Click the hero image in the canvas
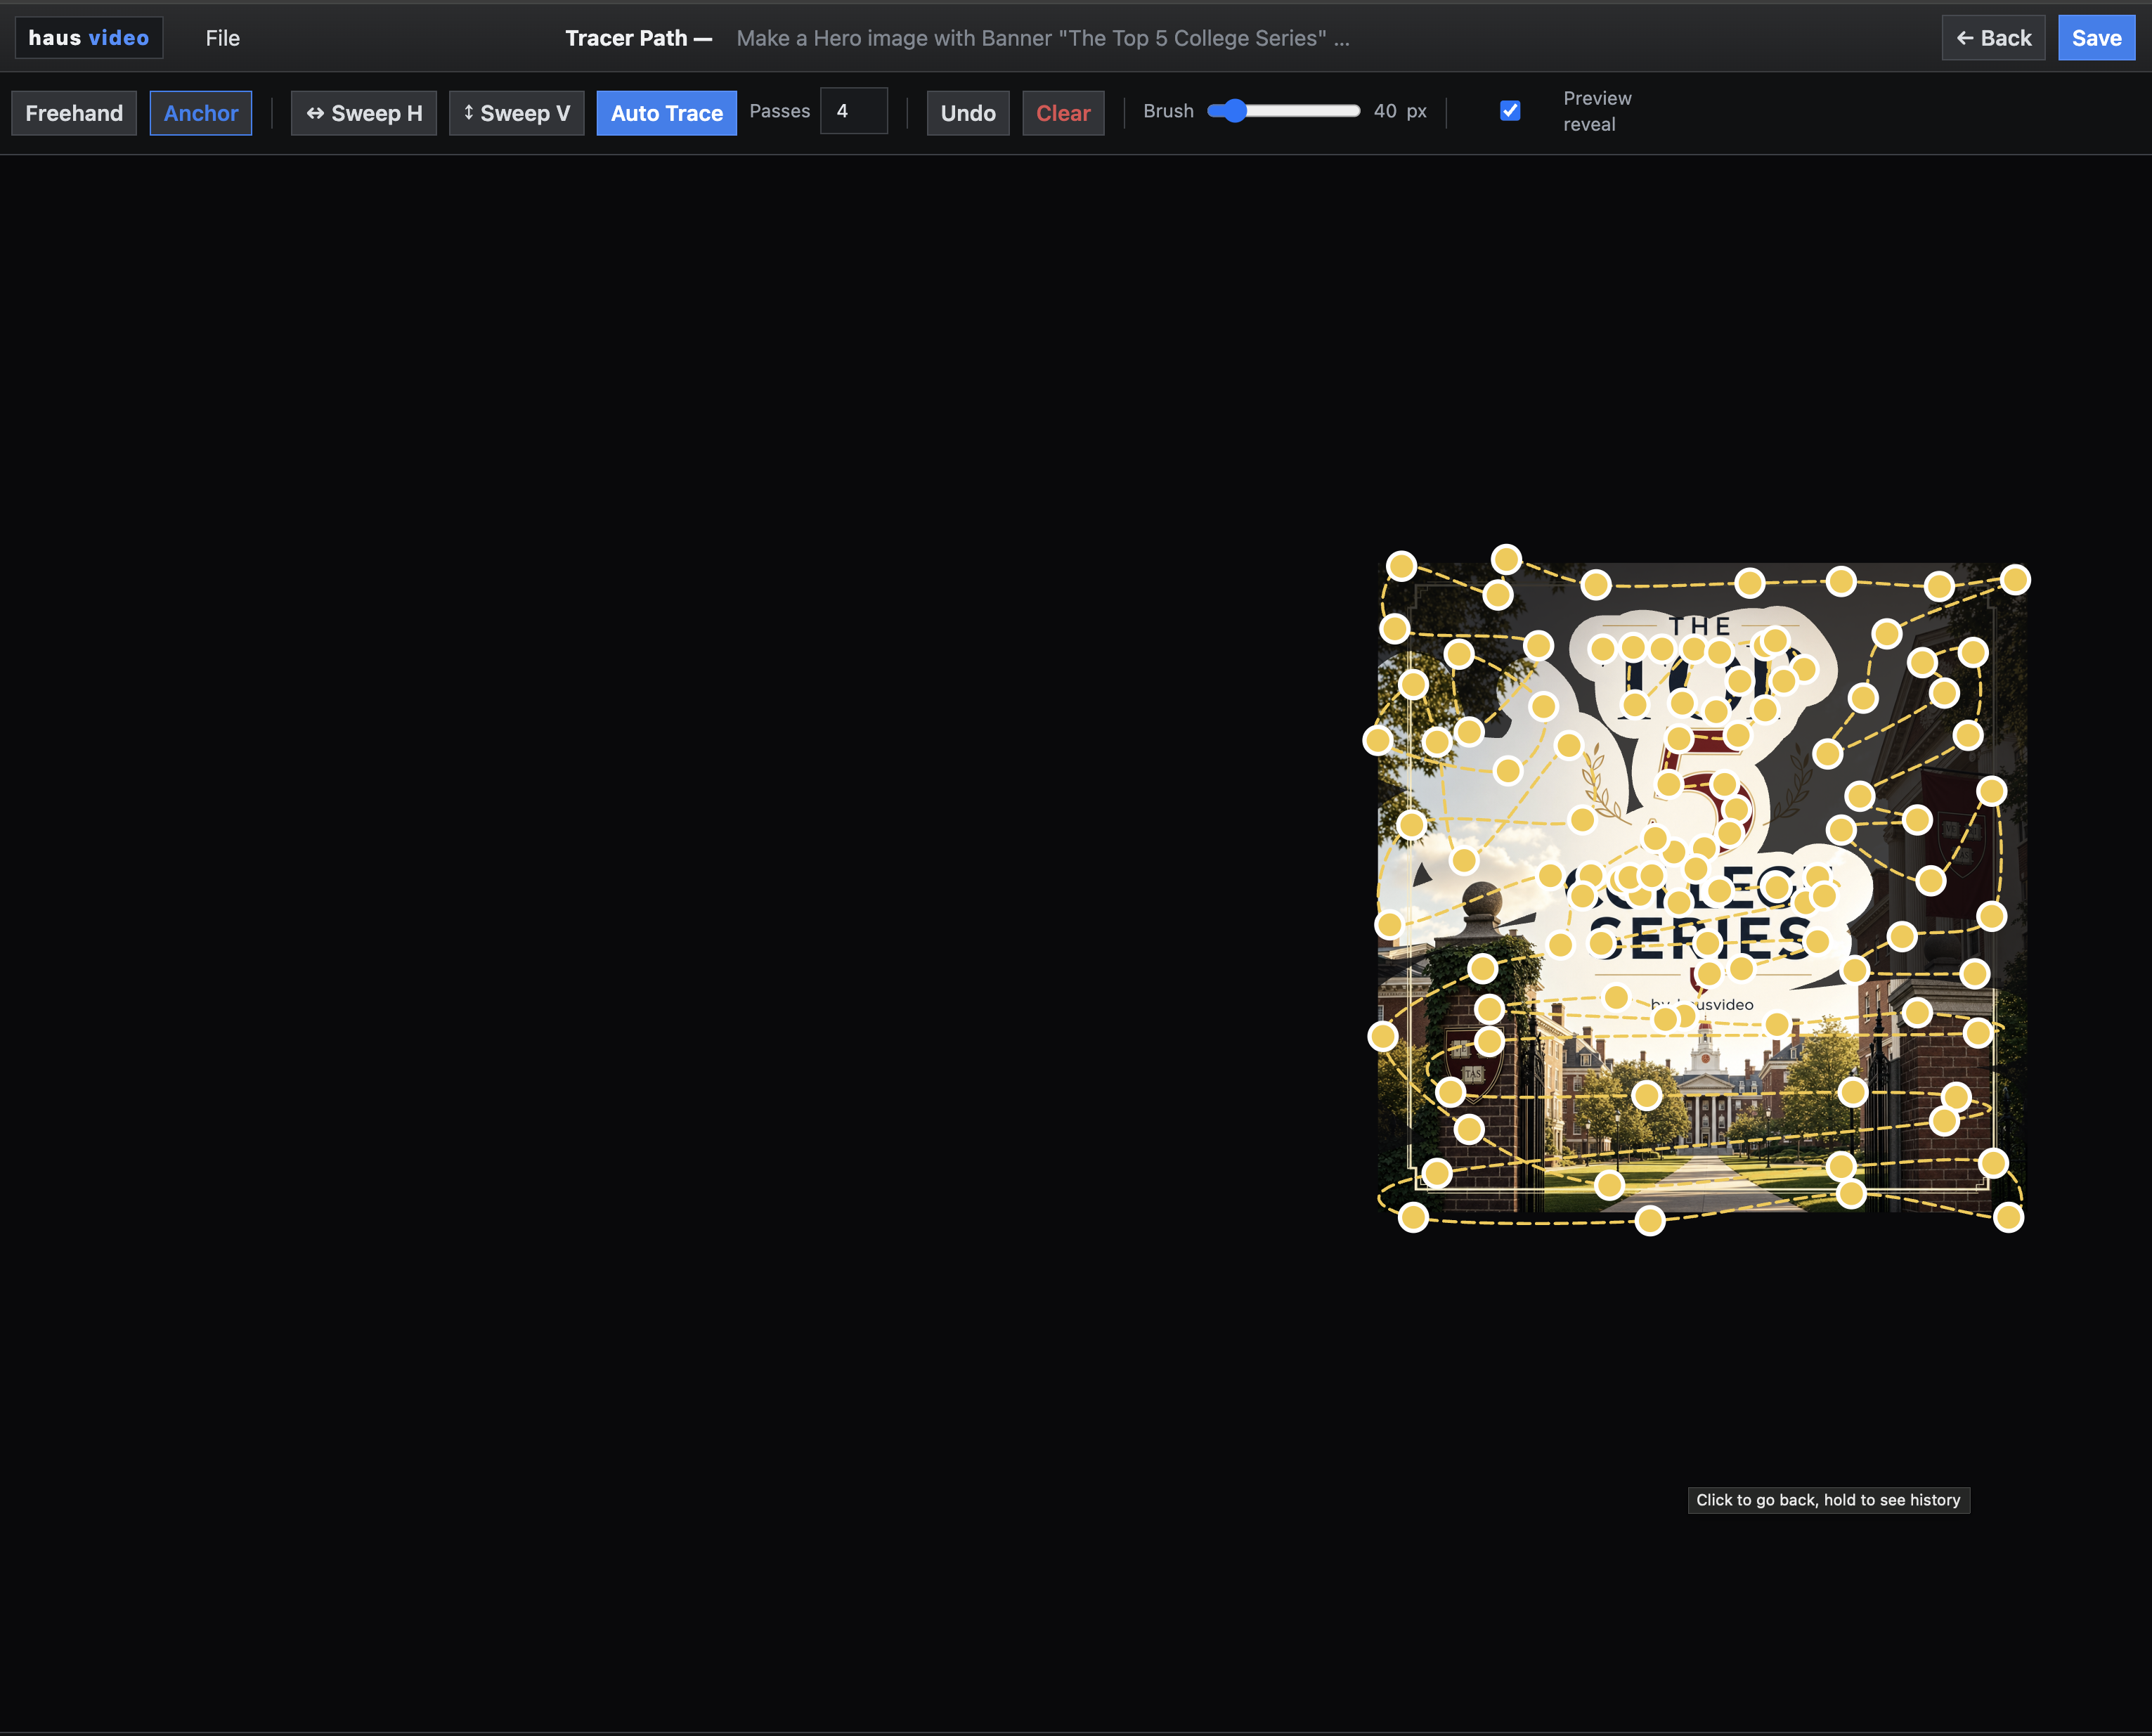The width and height of the screenshot is (2152, 1736). 1702,888
